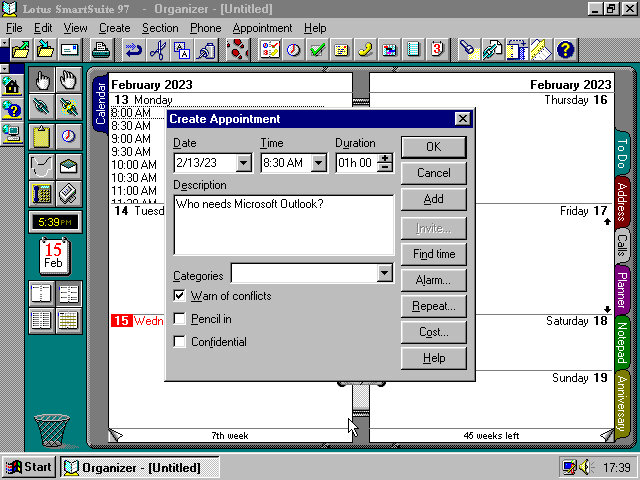Image resolution: width=640 pixels, height=480 pixels.
Task: Click the green checkmark toolbar icon
Action: pos(318,49)
